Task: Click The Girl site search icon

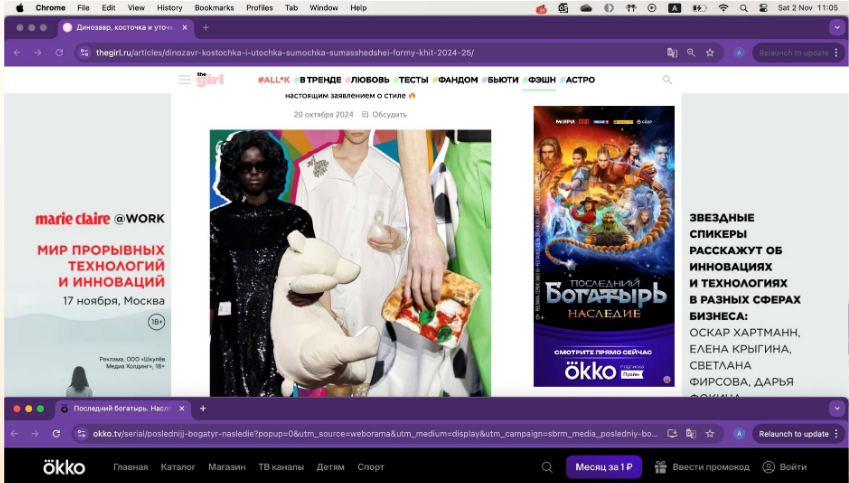Action: (667, 80)
